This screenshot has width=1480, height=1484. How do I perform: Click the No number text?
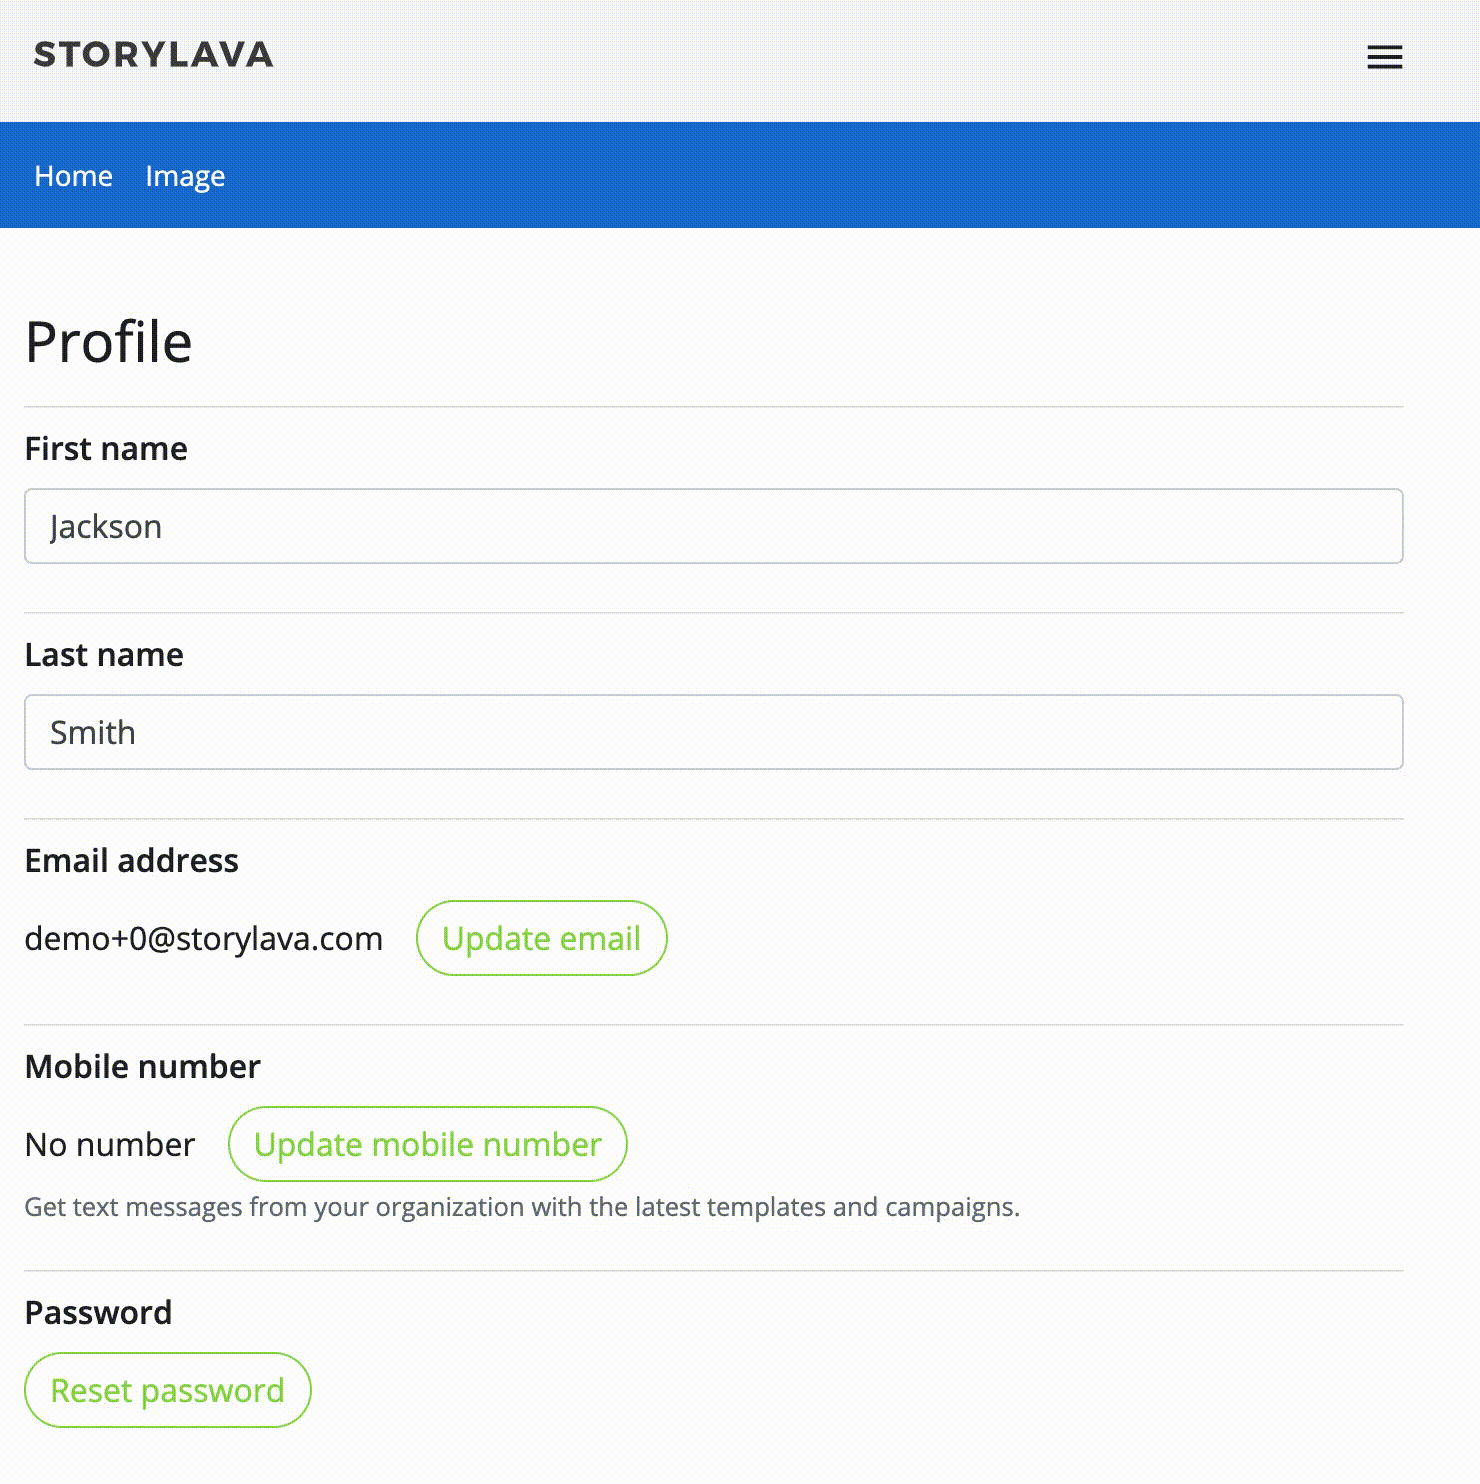click(110, 1145)
